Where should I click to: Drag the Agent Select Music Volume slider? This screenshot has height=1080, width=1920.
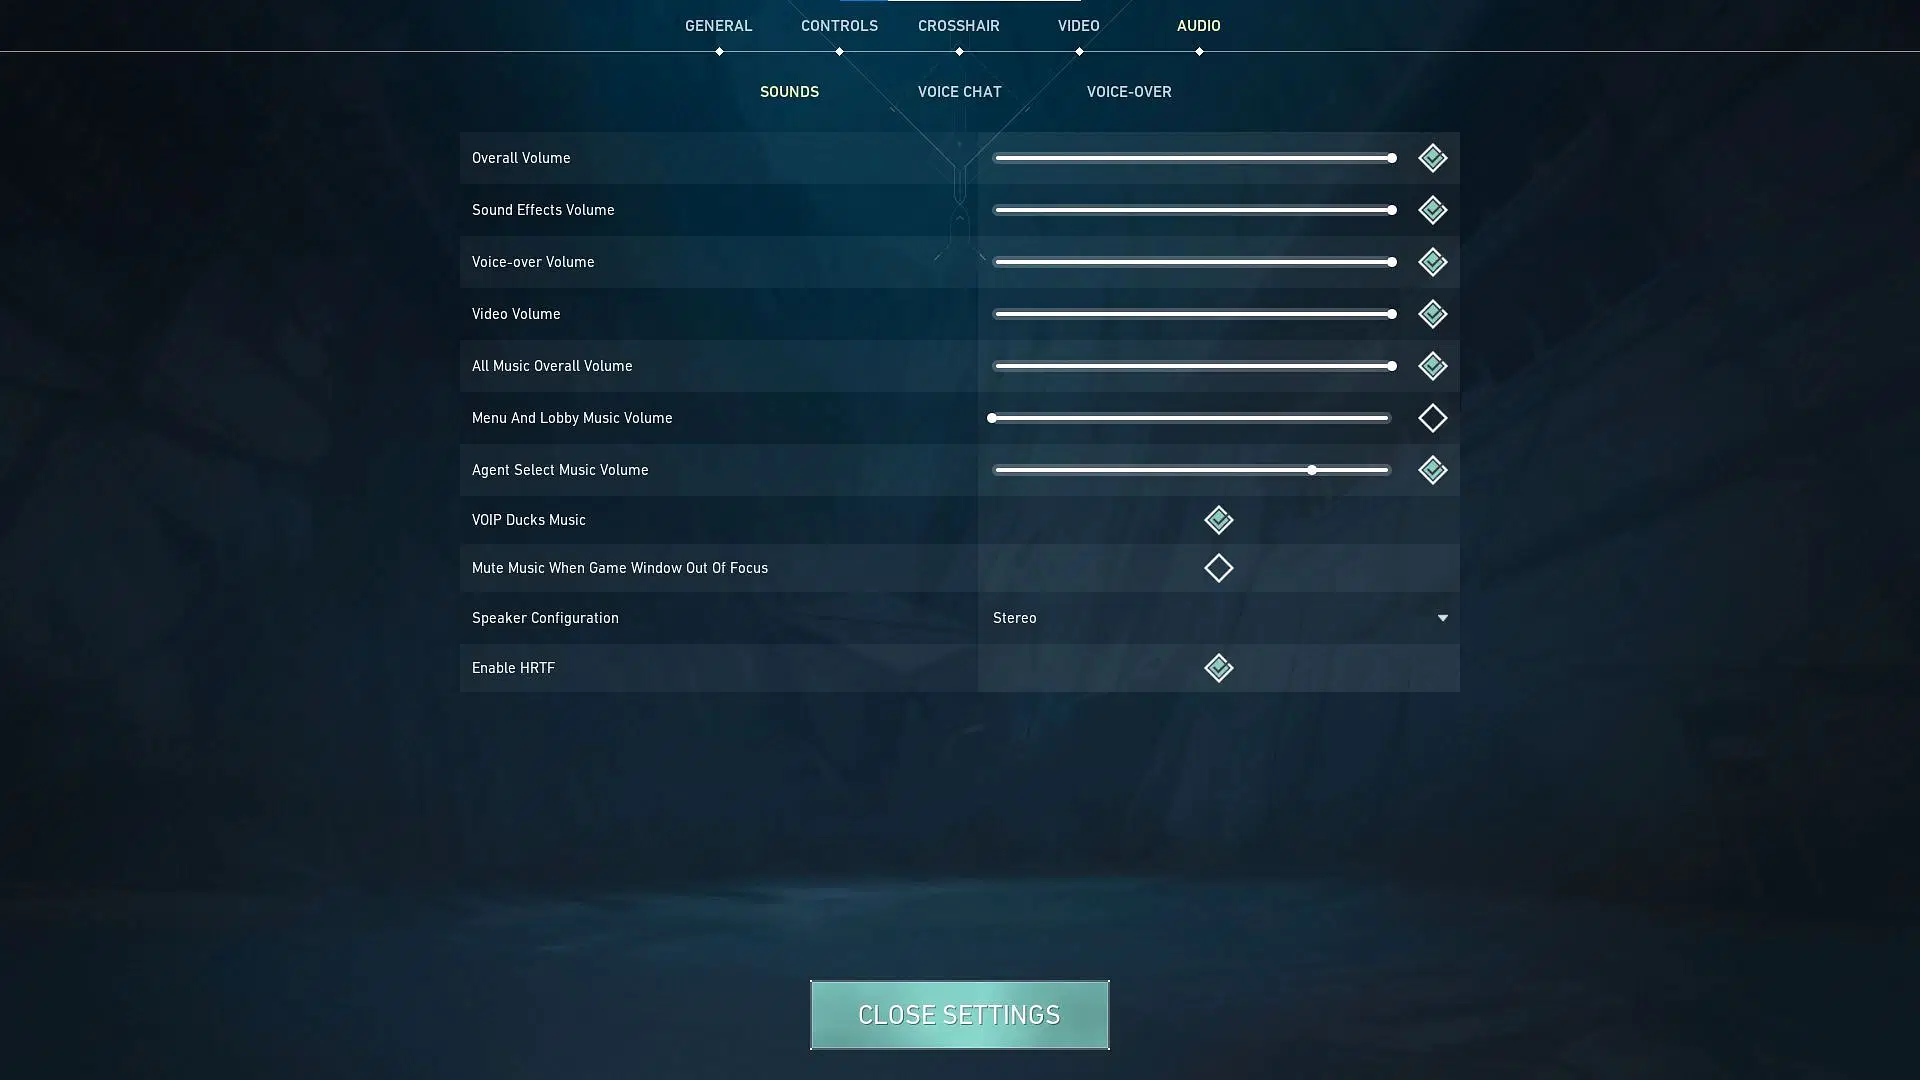(x=1313, y=469)
